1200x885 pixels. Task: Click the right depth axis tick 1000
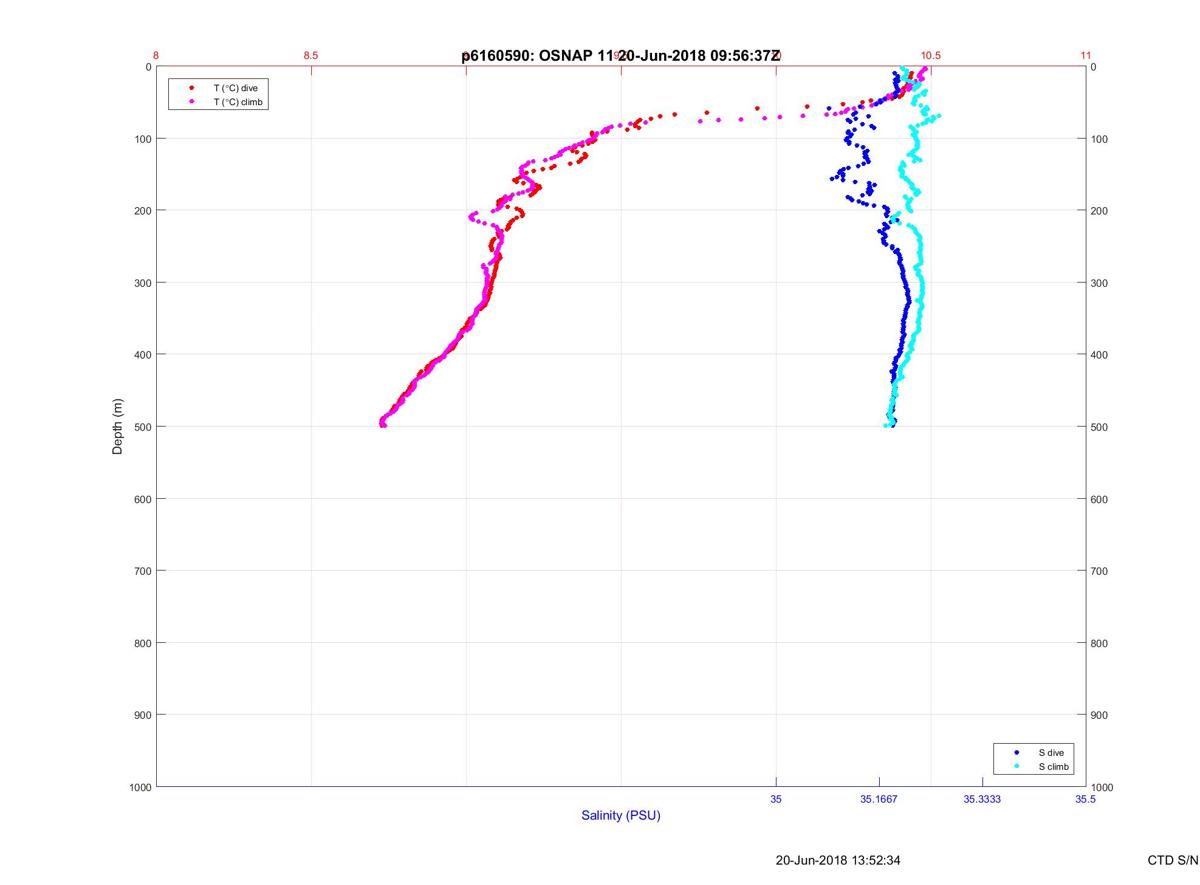(x=1104, y=787)
